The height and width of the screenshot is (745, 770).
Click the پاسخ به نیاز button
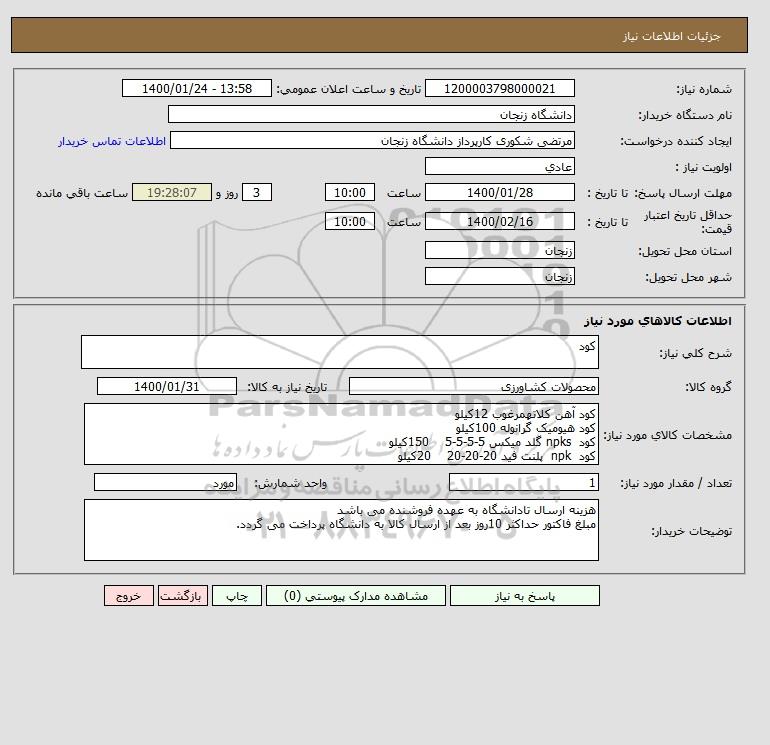click(x=524, y=596)
